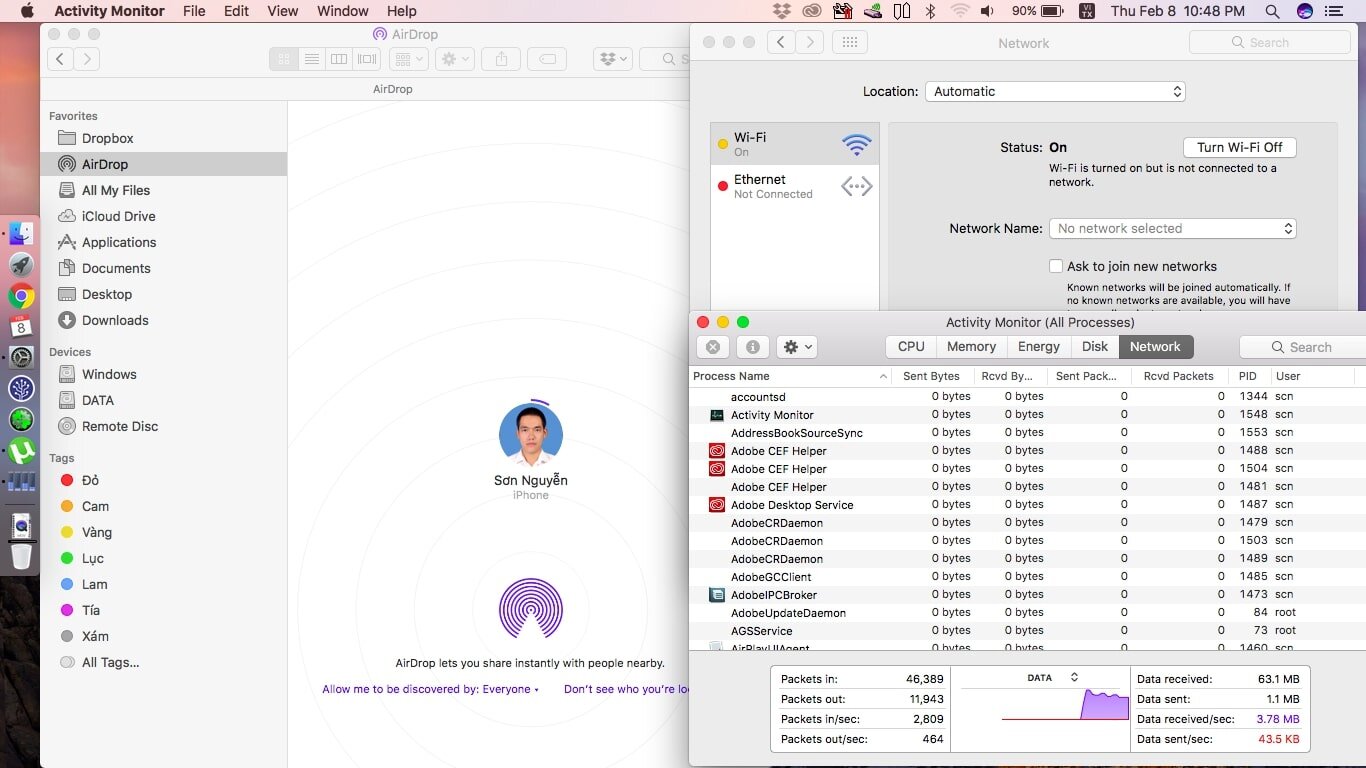Click the Finder Share button
This screenshot has width=1366, height=768.
[501, 59]
